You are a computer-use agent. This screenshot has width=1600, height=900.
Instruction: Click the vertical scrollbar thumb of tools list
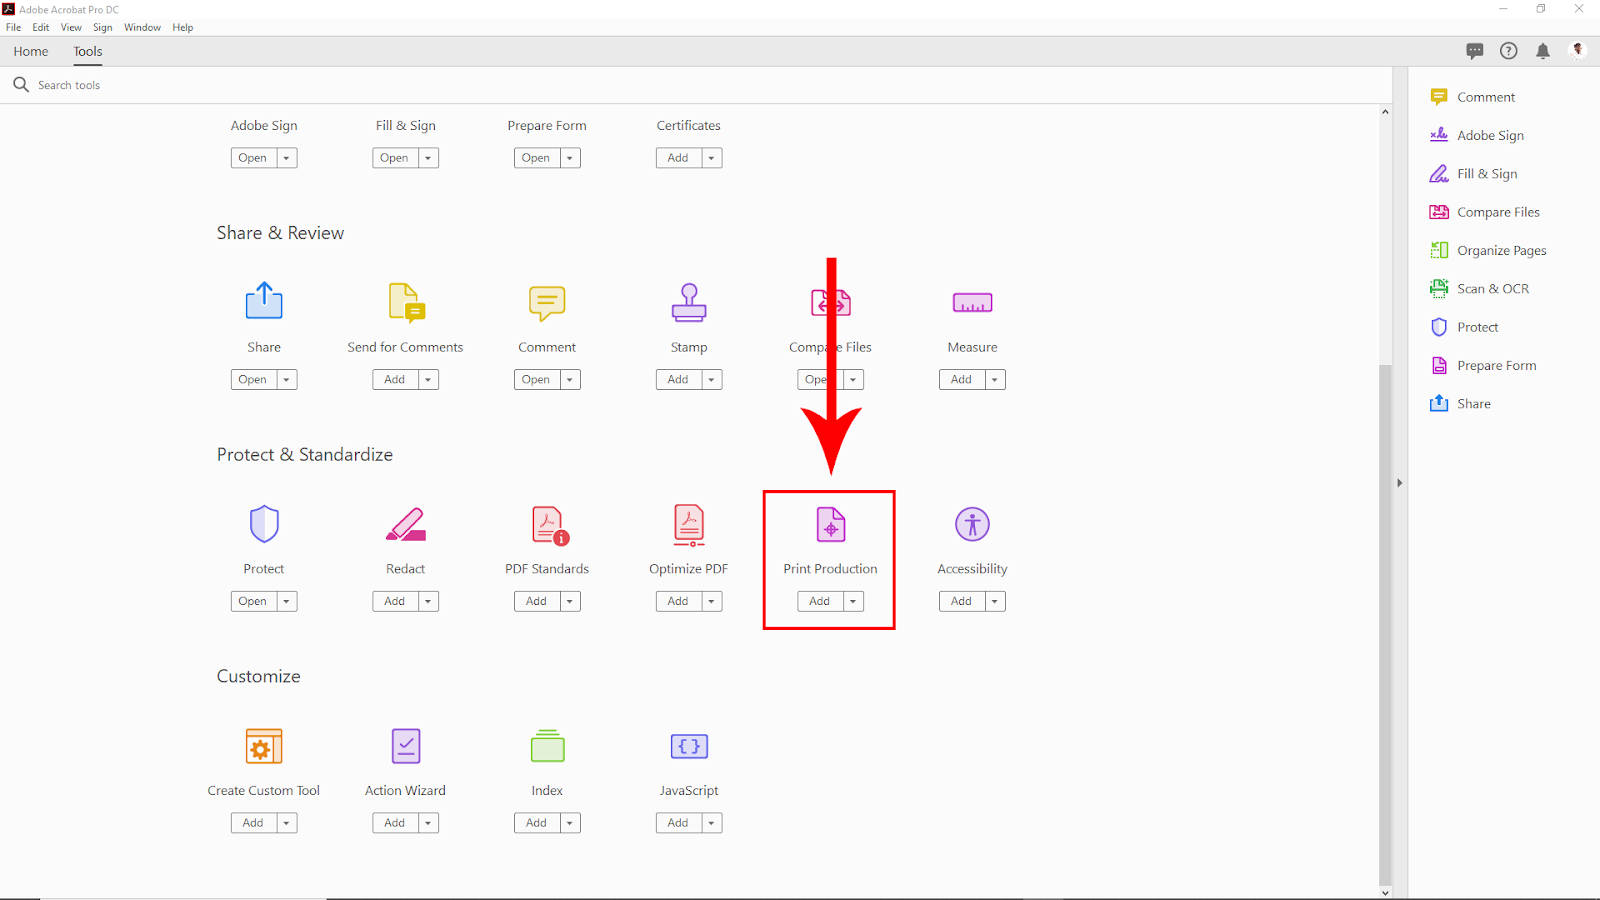coord(1385,625)
